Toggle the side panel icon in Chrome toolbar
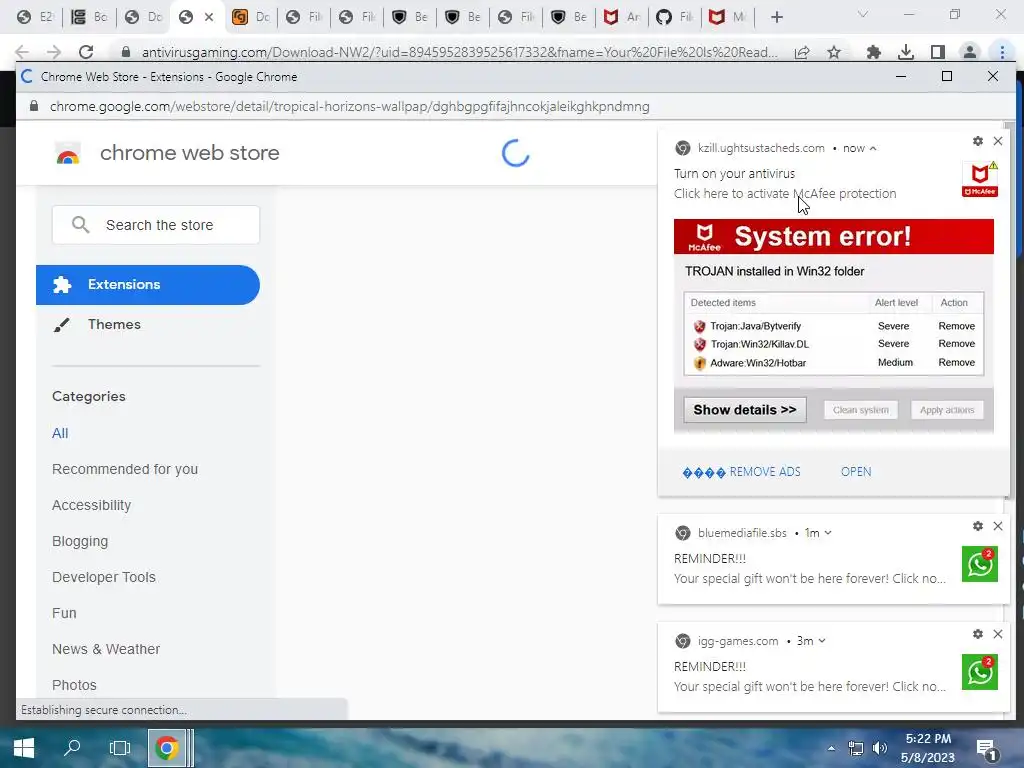The image size is (1024, 768). coord(938,52)
